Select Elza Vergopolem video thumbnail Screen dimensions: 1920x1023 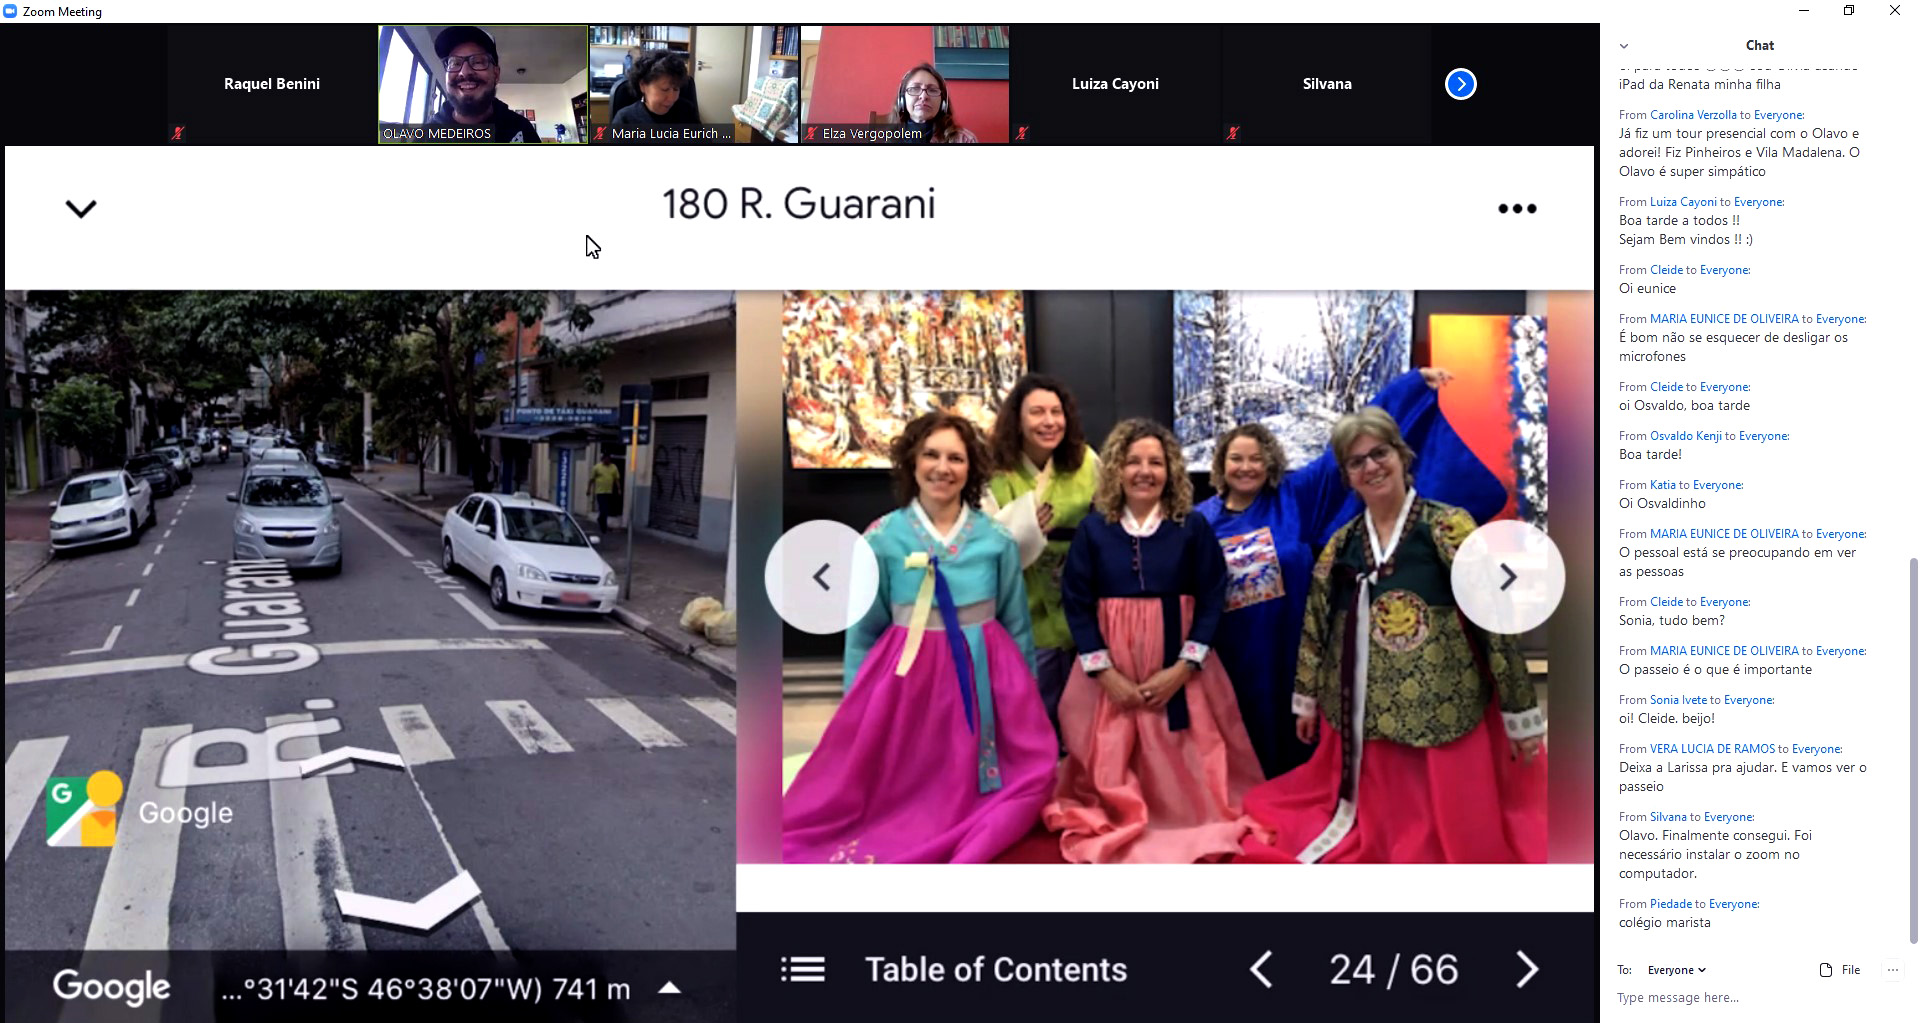(x=904, y=84)
